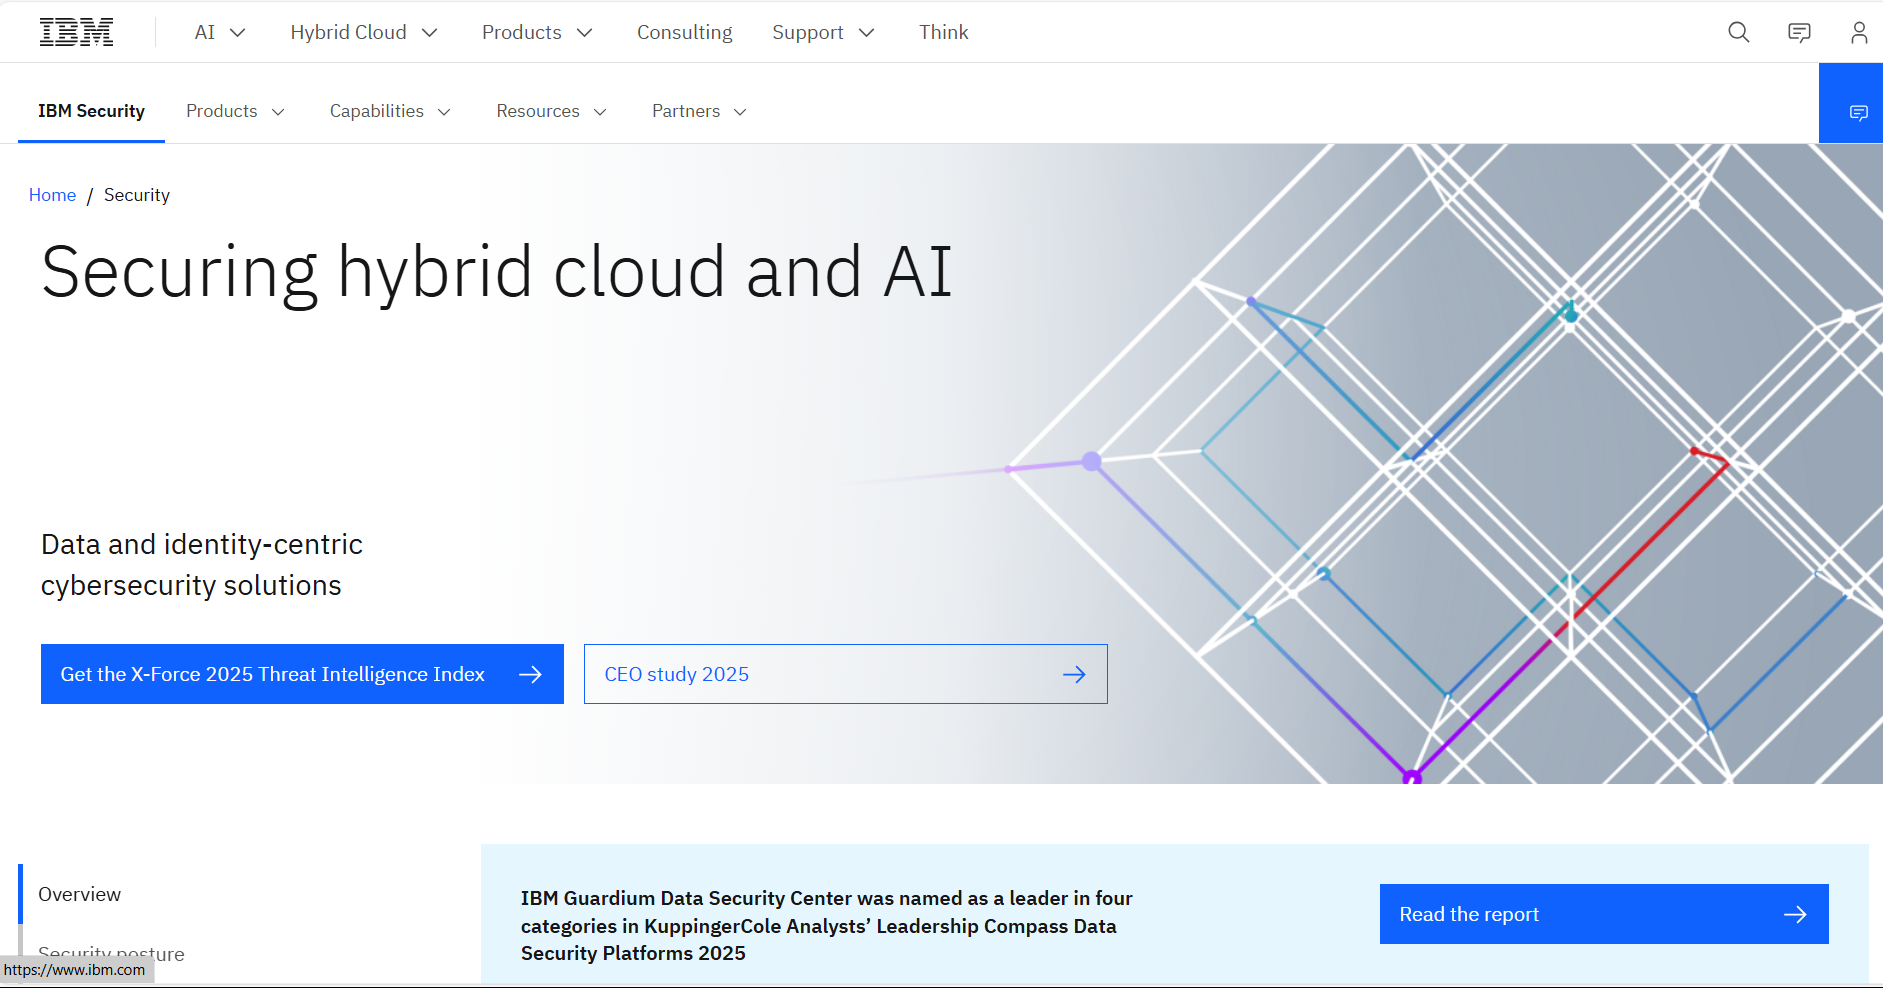1883x988 pixels.
Task: Get the X-Force 2025 Threat Intelligence Index
Action: [302, 674]
